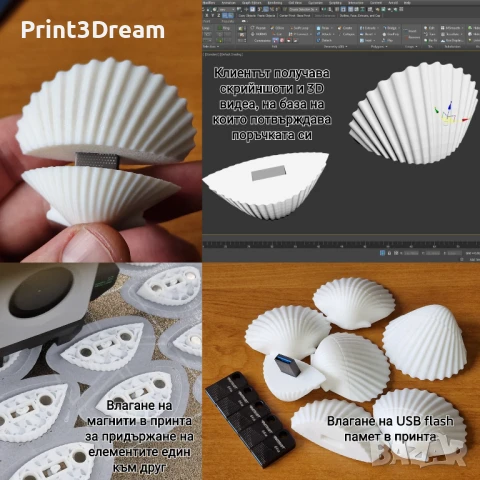Select the Inset tool
The width and height of the screenshot is (480, 480).
(366, 40)
